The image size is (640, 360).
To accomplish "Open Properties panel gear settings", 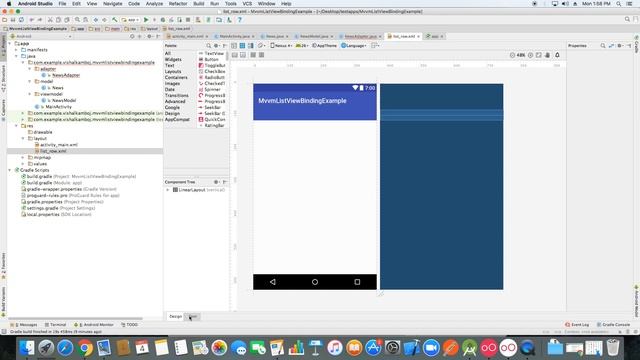I will [x=620, y=46].
